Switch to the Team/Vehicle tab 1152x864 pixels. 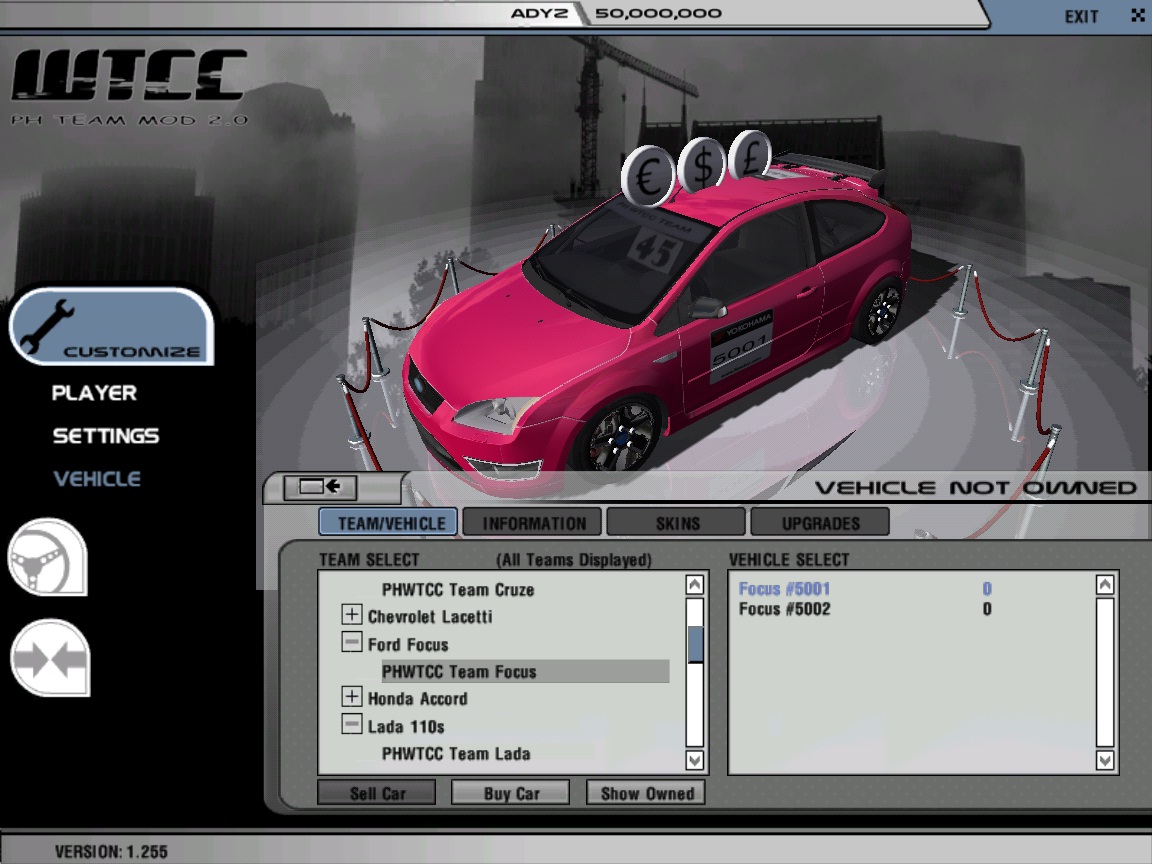(388, 522)
